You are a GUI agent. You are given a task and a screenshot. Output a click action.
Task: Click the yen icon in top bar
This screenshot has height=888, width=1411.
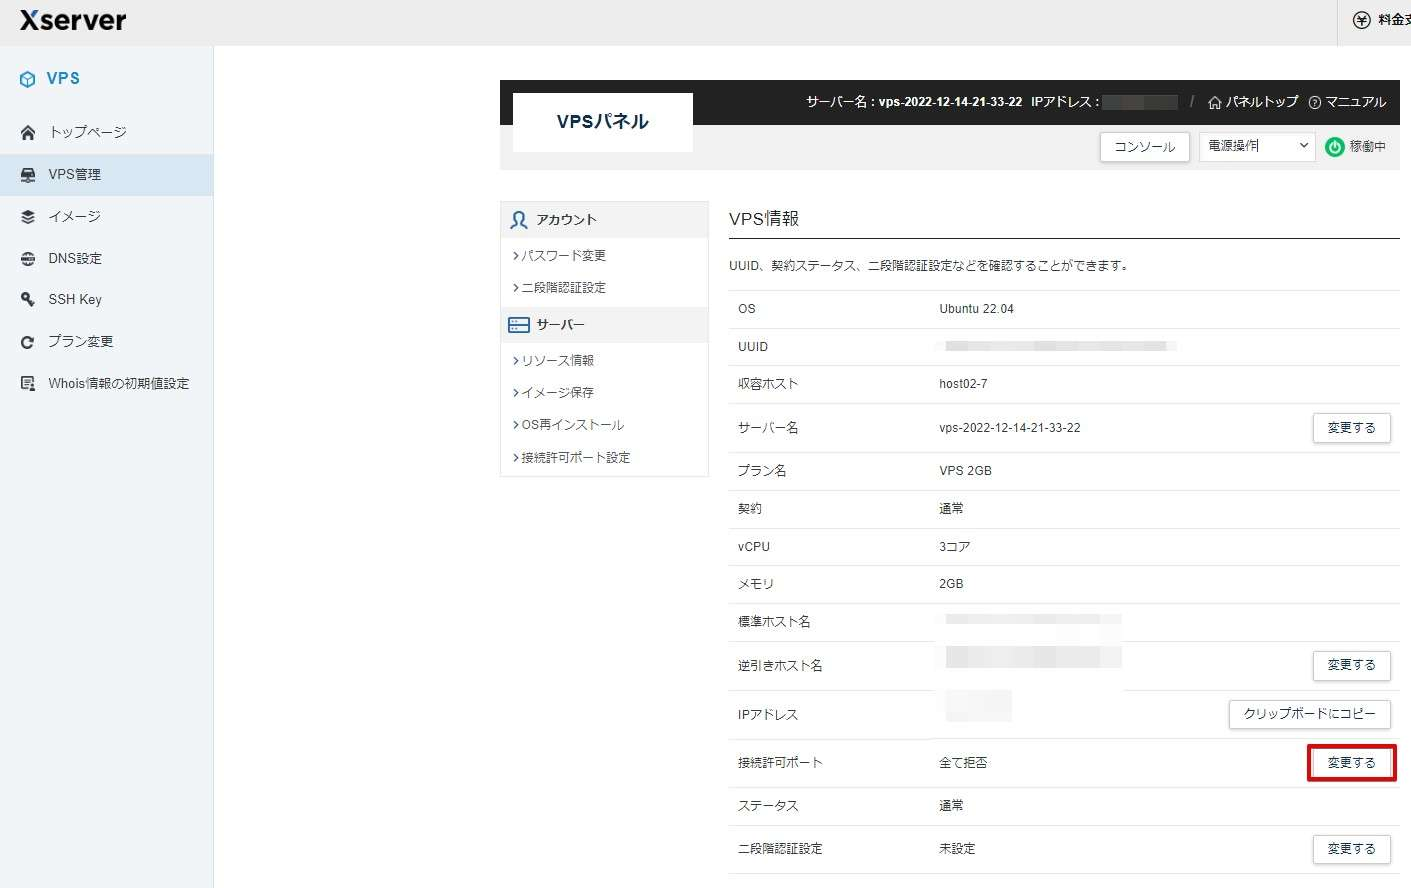click(x=1361, y=20)
